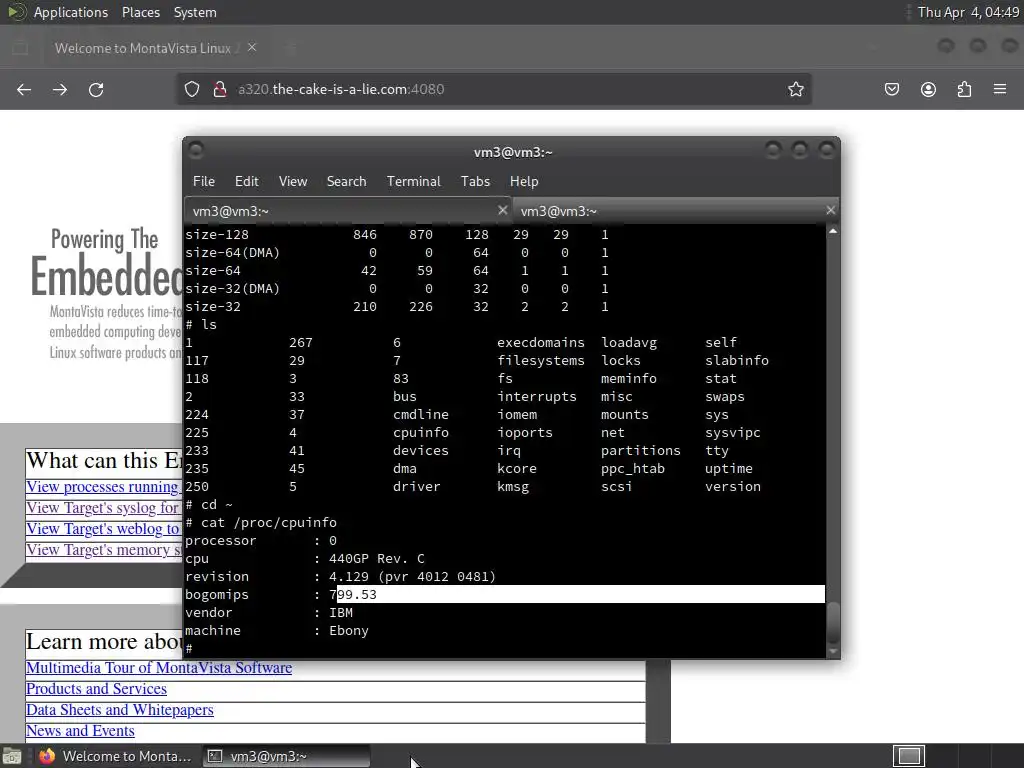Click the show desktop icon in the taskbar
The width and height of the screenshot is (1024, 768).
pos(12,756)
